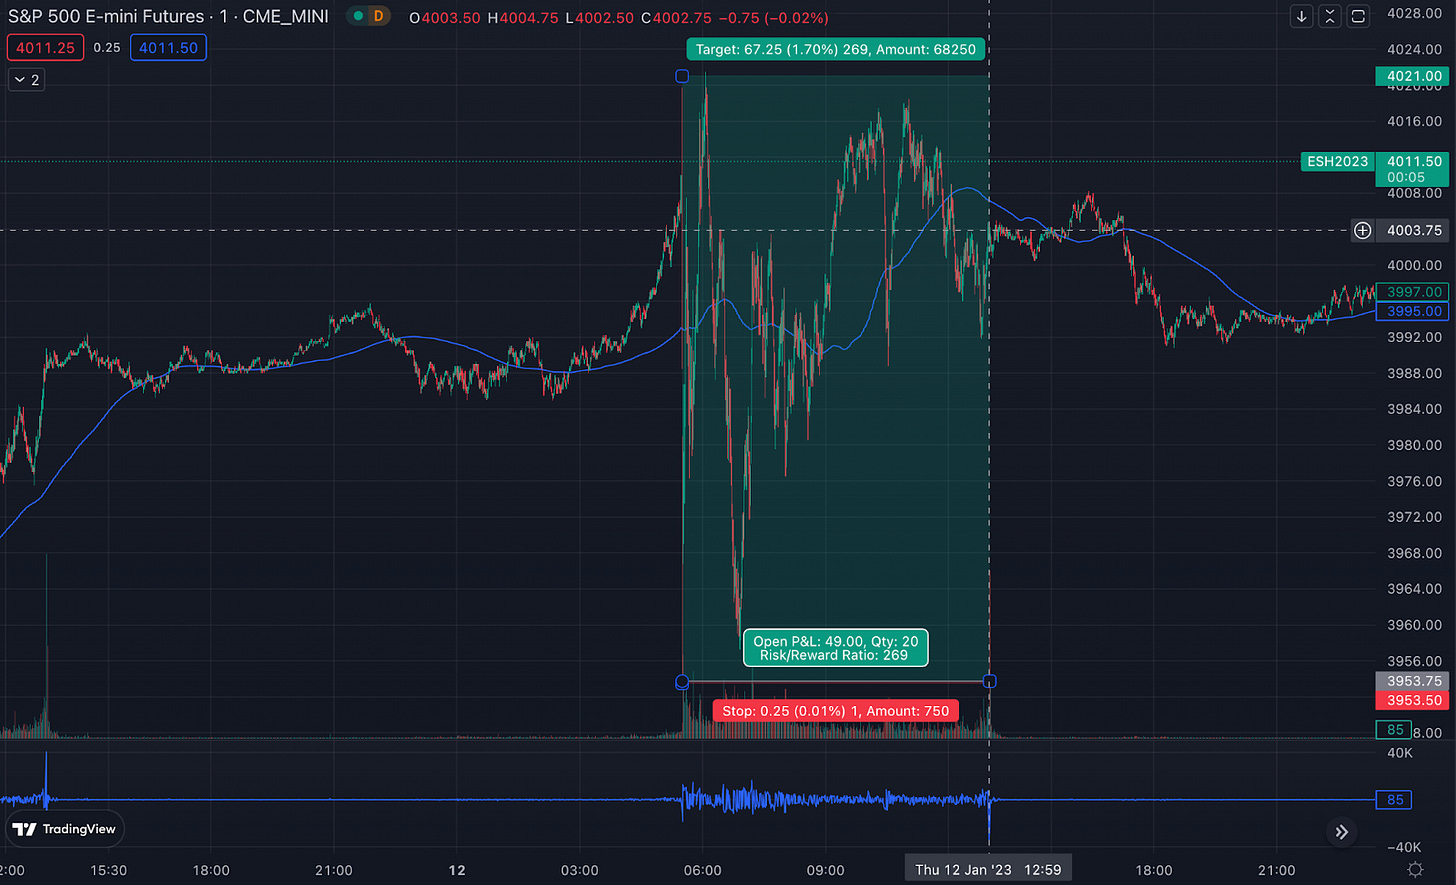Click the Open P&L Risk/Reward info box

(x=836, y=648)
